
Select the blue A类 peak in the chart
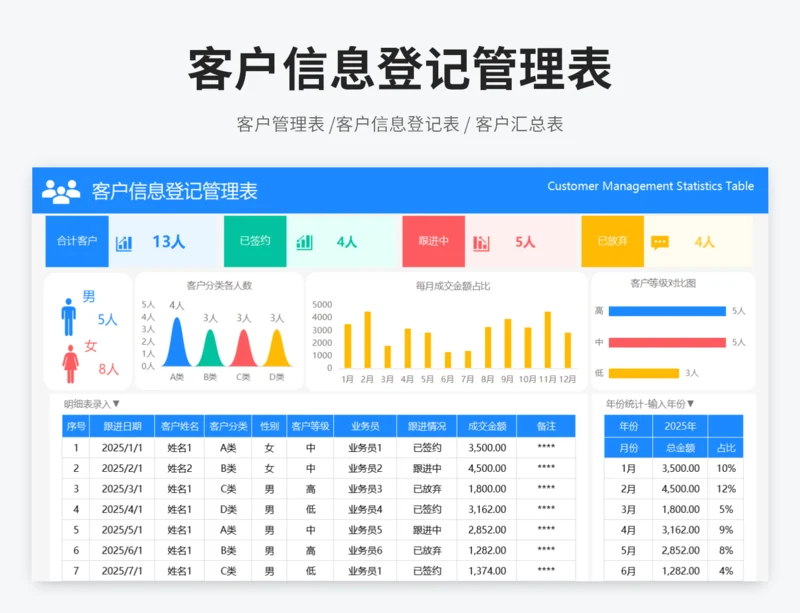[177, 342]
